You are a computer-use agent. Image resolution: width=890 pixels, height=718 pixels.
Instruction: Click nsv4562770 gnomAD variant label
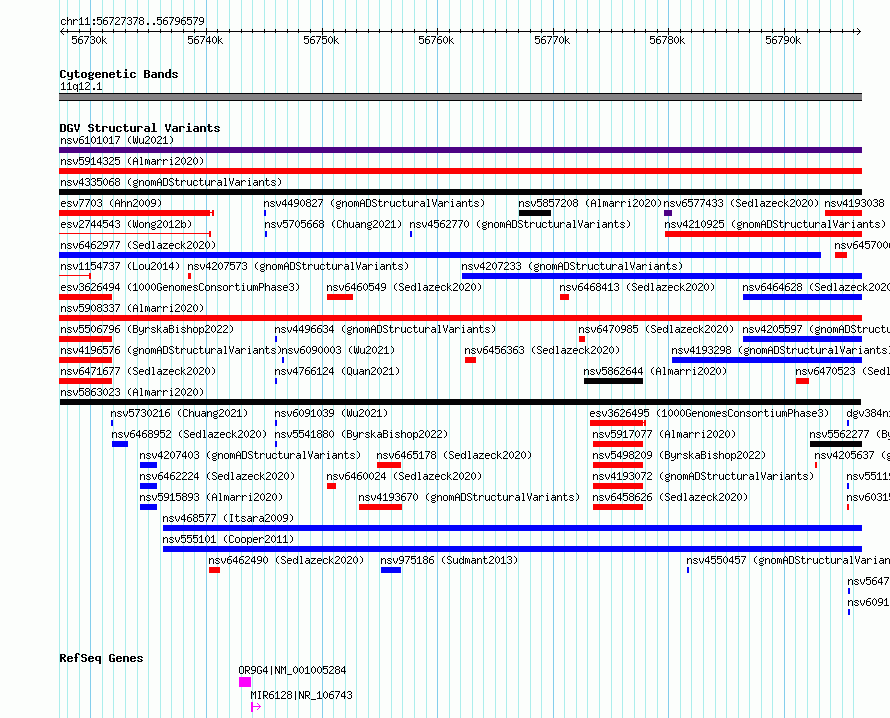(520, 224)
